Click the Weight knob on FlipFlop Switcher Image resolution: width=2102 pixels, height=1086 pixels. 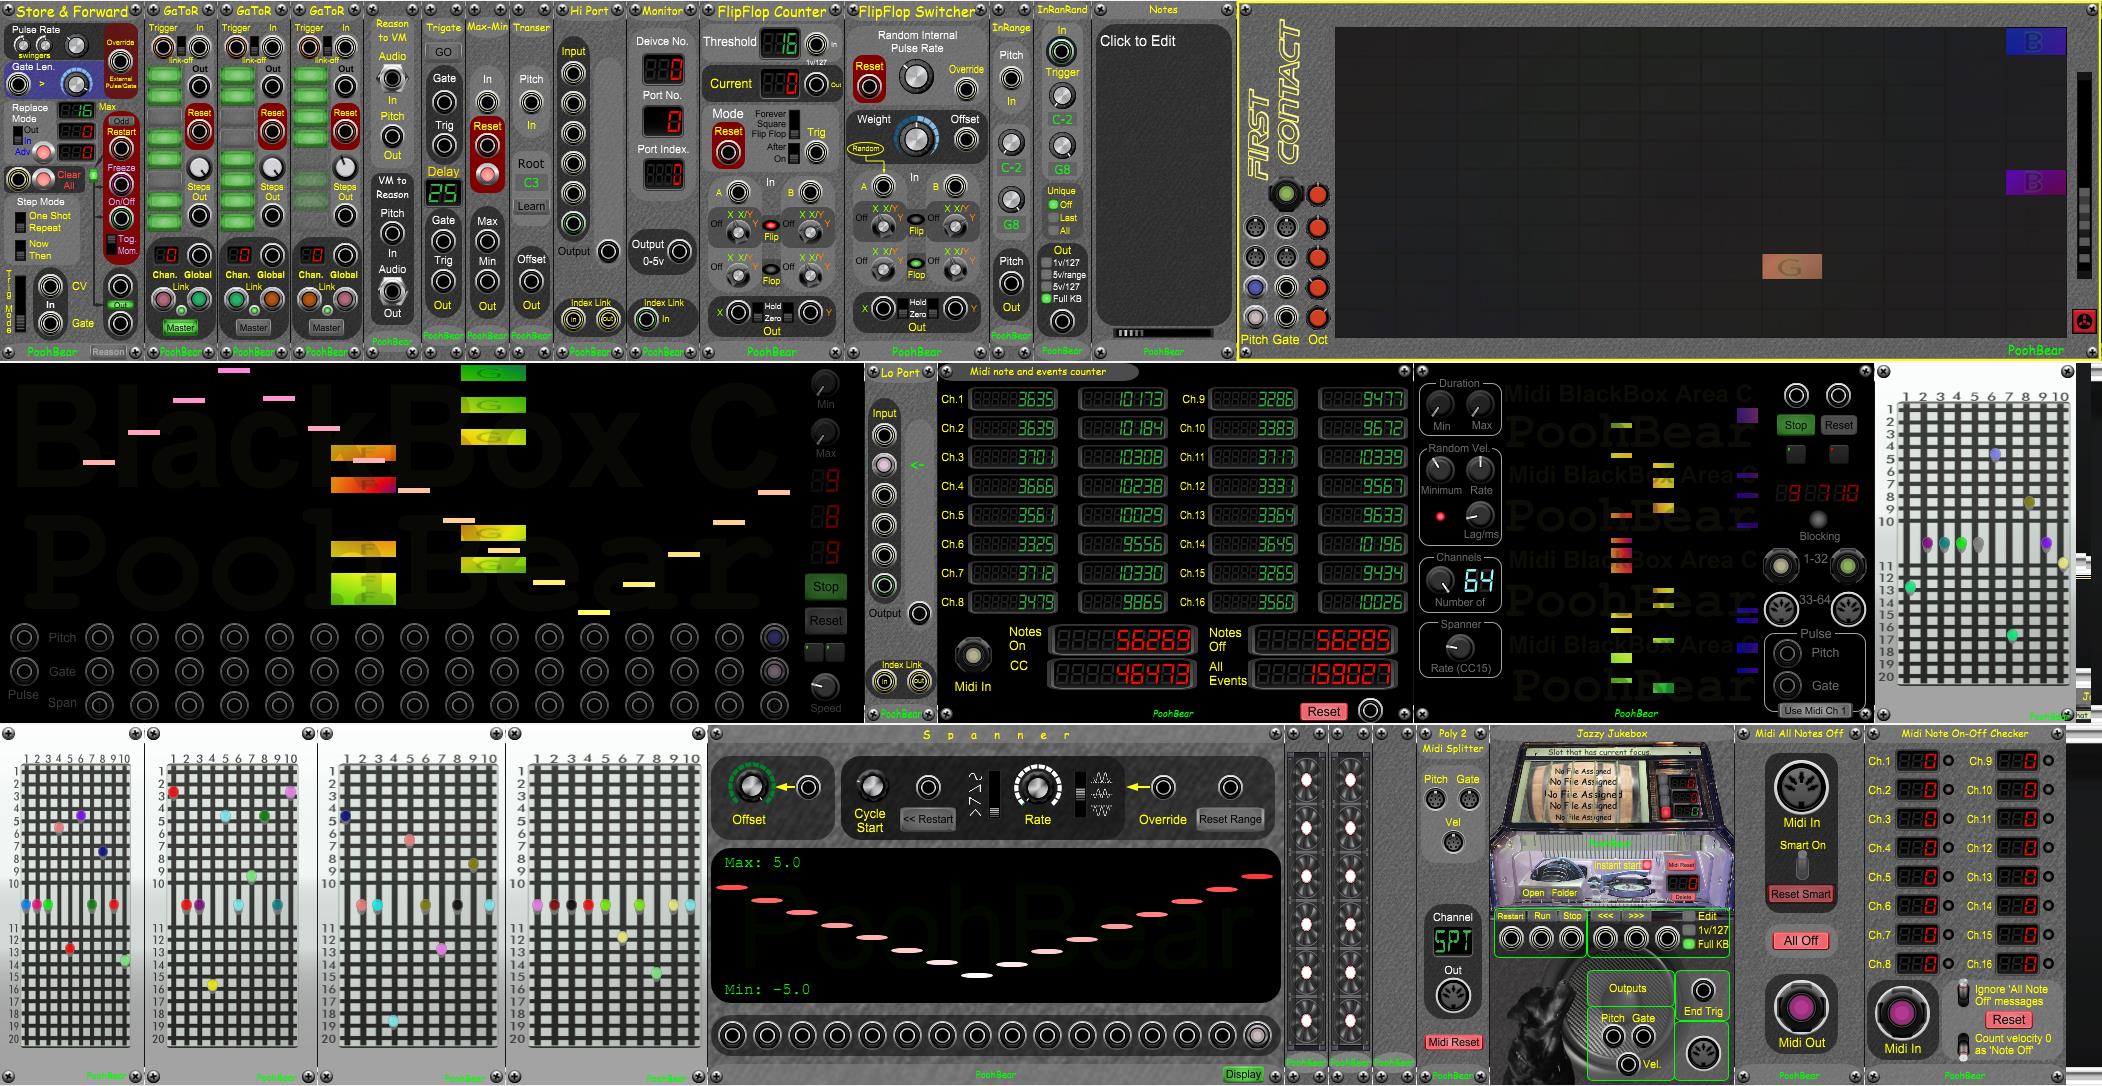tap(916, 138)
